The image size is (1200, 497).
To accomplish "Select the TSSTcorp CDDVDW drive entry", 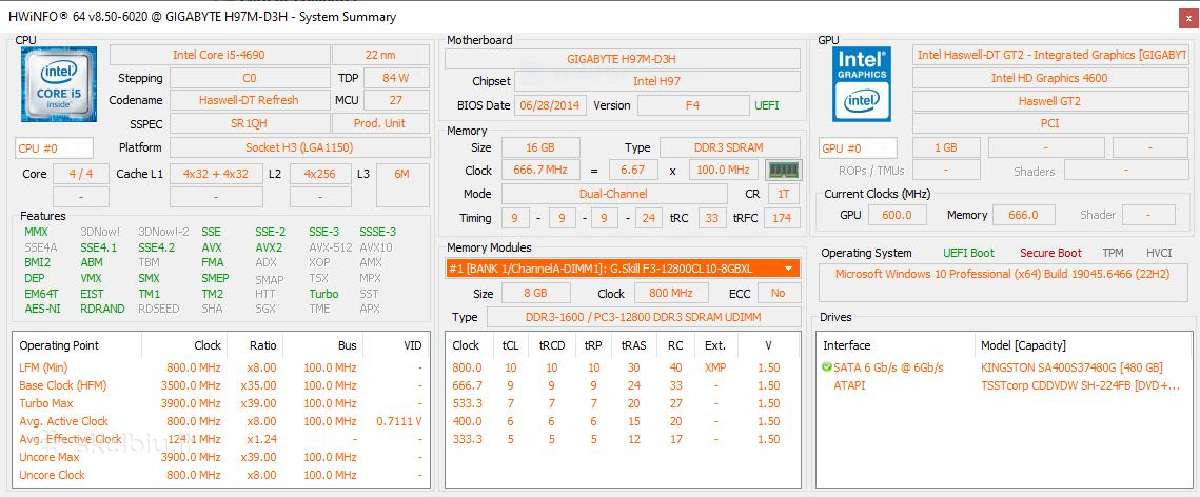I will point(1080,386).
